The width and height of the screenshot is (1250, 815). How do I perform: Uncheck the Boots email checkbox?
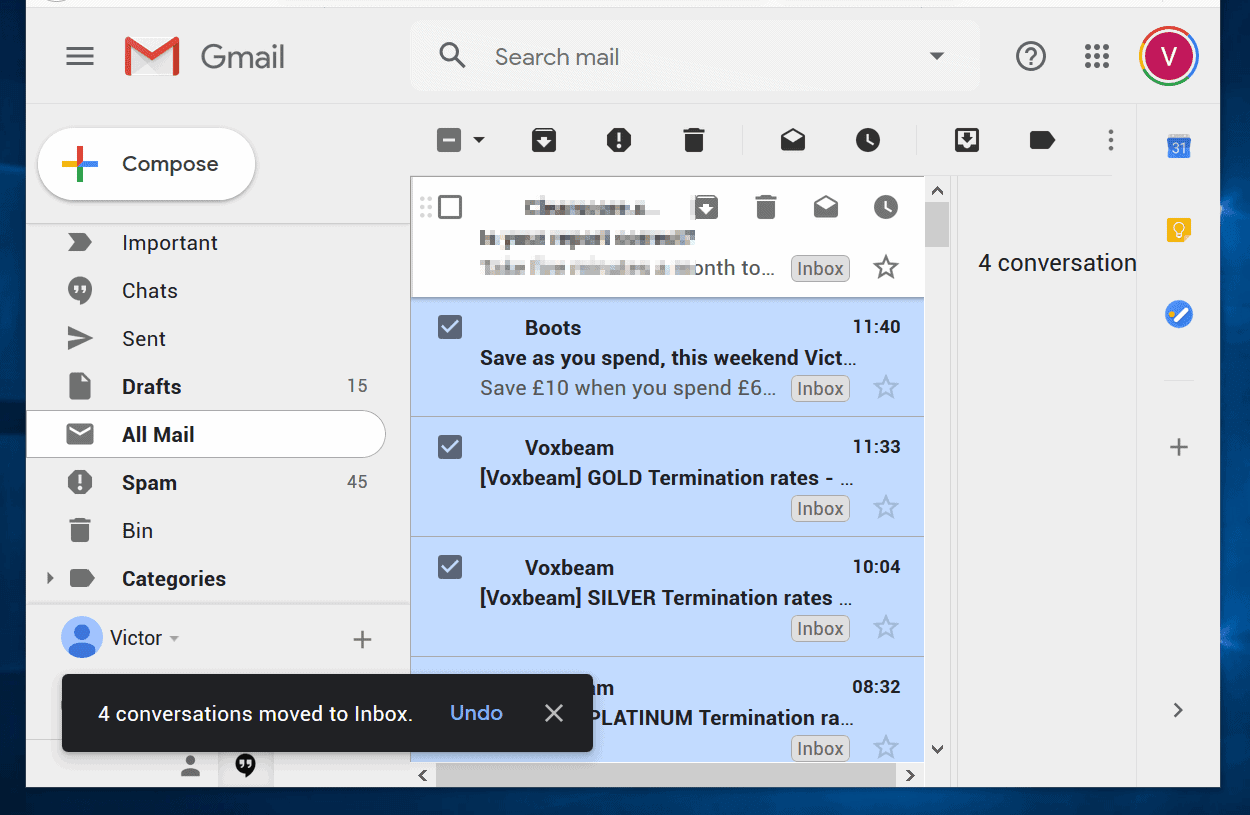(x=449, y=327)
